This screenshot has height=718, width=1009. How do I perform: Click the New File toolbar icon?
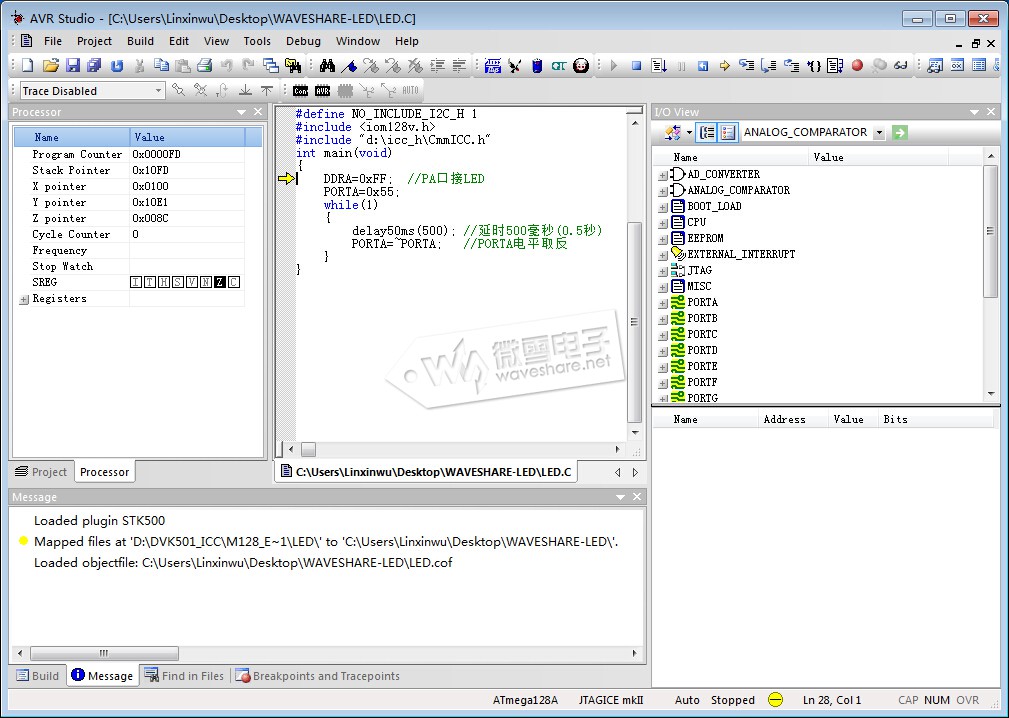27,66
